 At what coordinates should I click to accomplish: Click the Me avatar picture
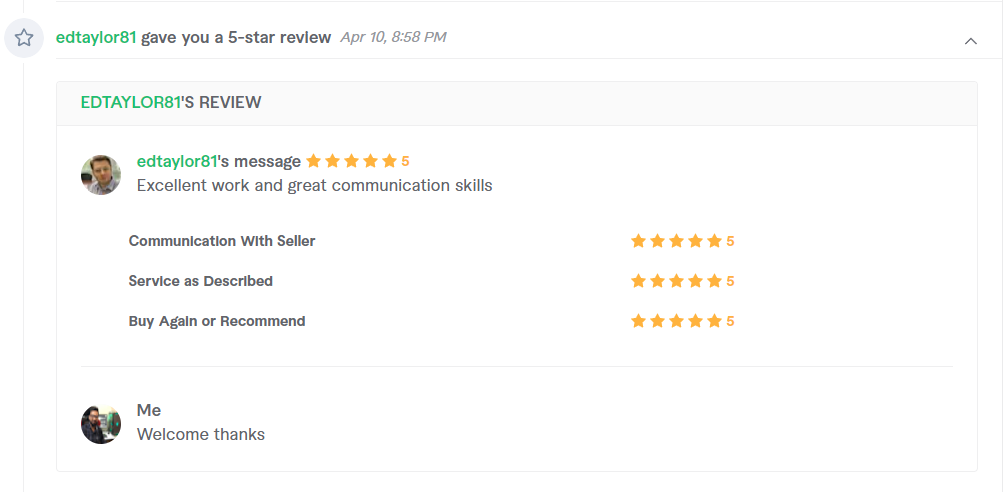tap(100, 424)
